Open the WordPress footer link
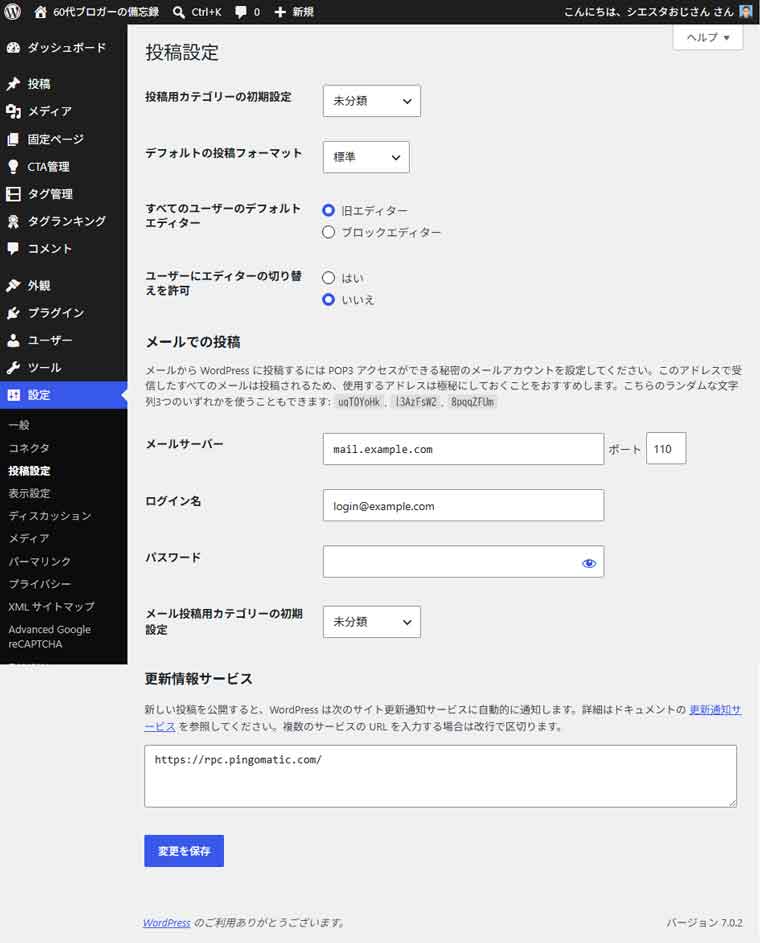Viewport: 760px width, 943px height. 167,923
